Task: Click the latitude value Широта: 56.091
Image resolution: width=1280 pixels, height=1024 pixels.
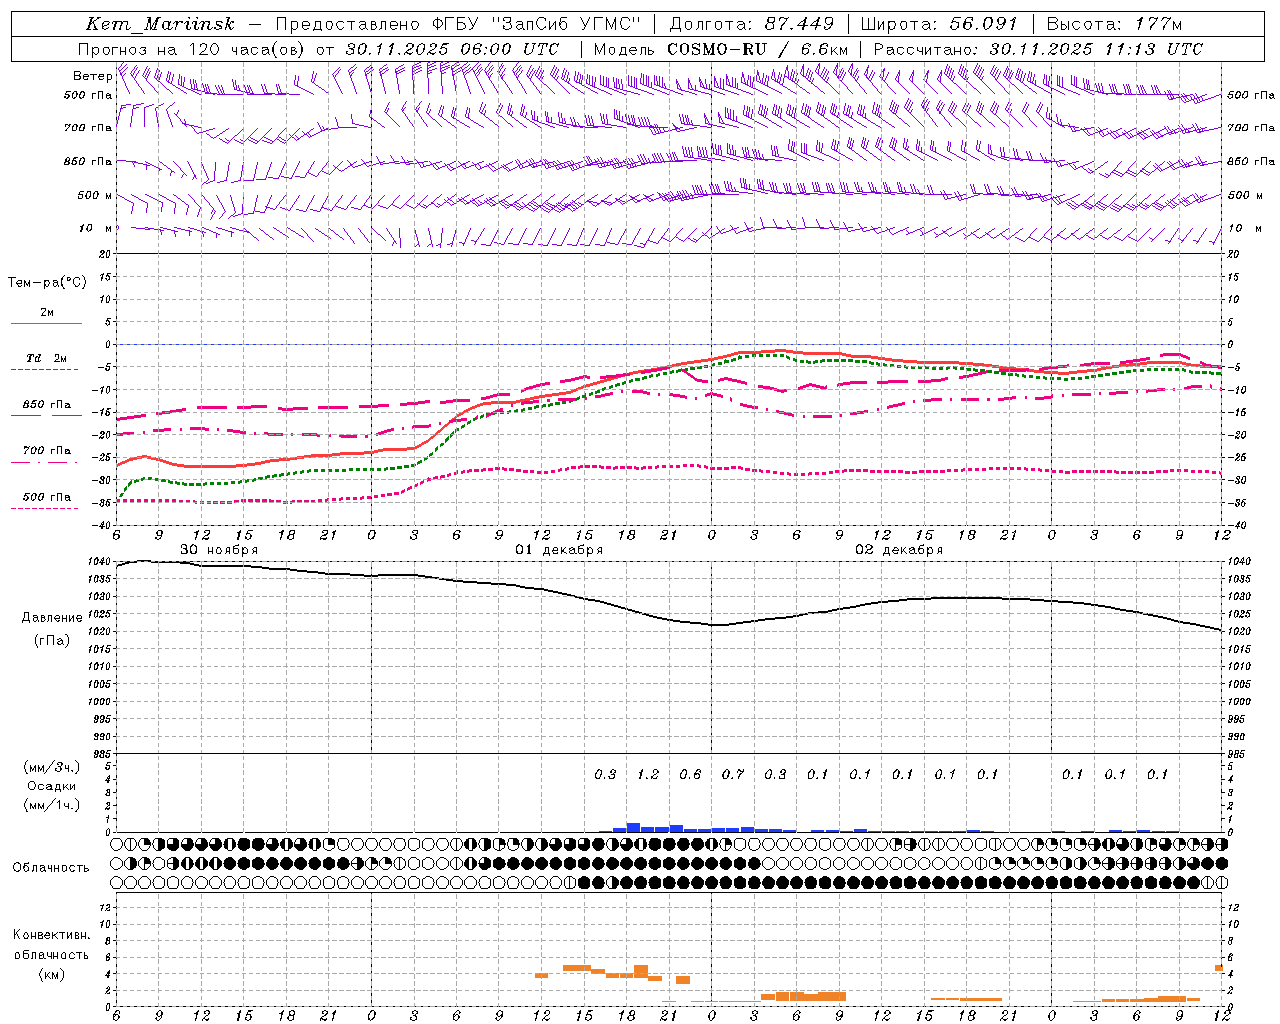Action: coord(939,24)
